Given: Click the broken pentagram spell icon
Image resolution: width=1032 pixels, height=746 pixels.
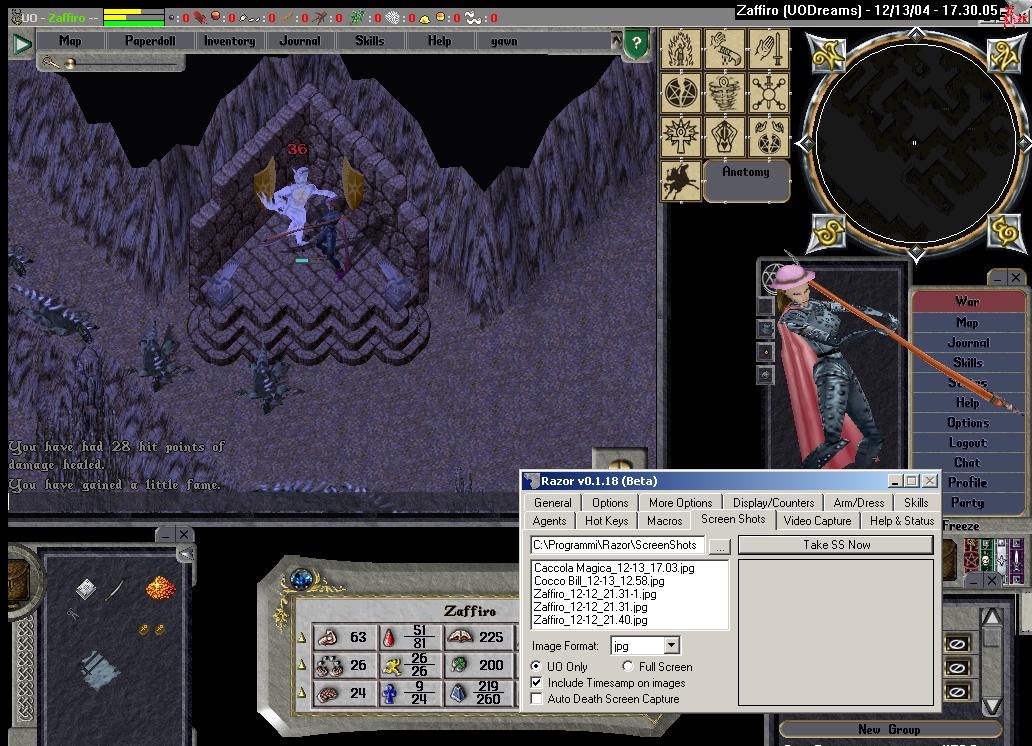Looking at the screenshot, I should pos(681,93).
